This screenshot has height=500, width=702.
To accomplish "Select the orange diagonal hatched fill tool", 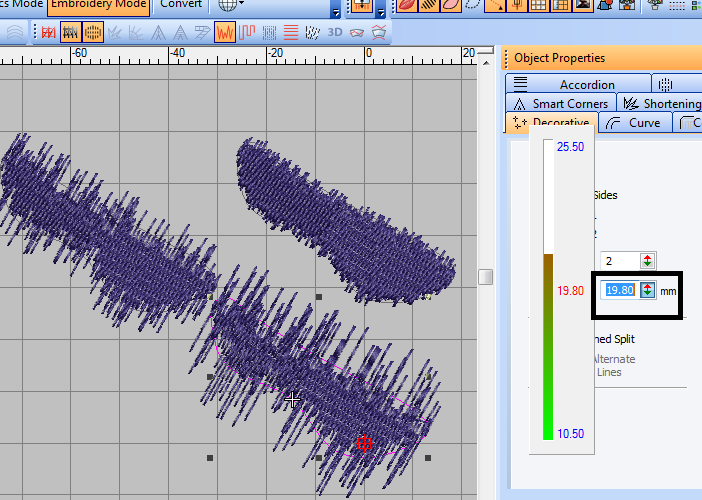I will tap(431, 6).
